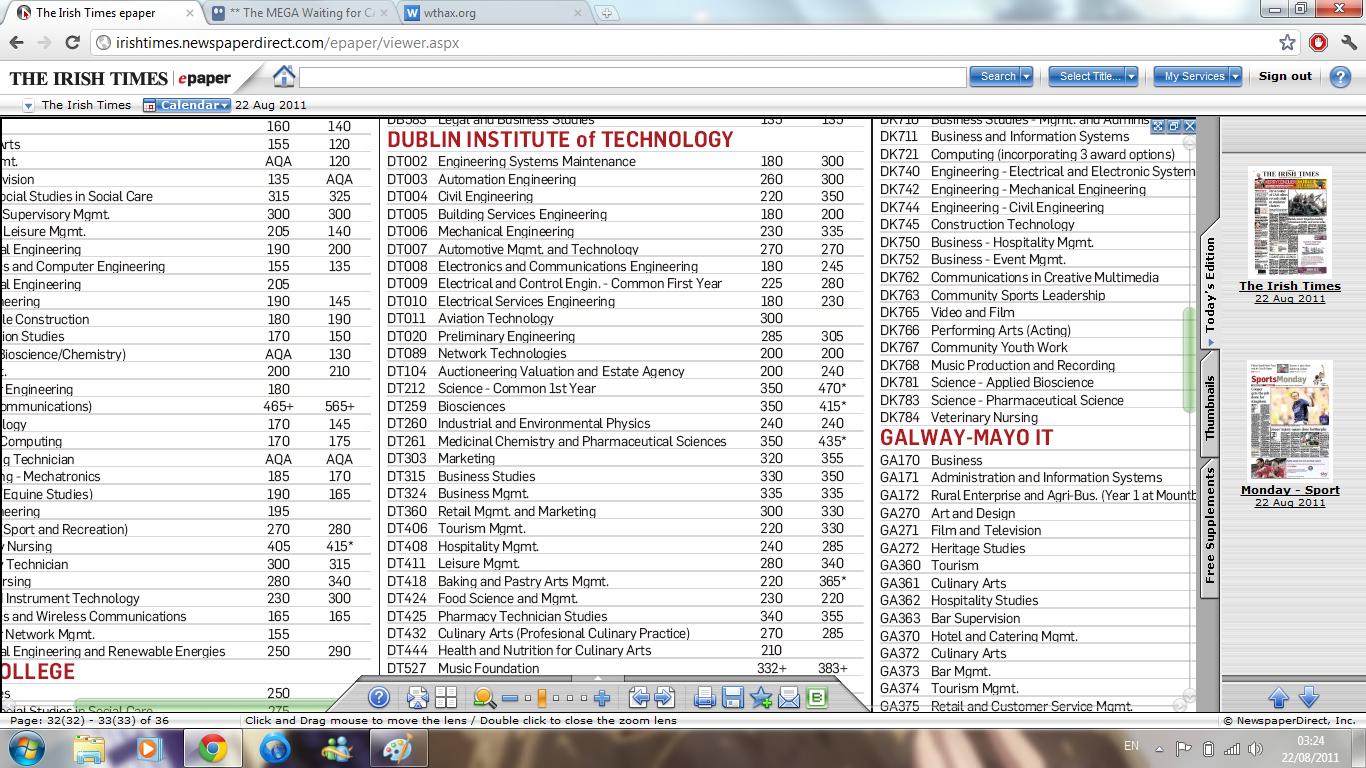Click DUBLIN INSTITUTE of TECHNOLOGY heading

tap(560, 139)
